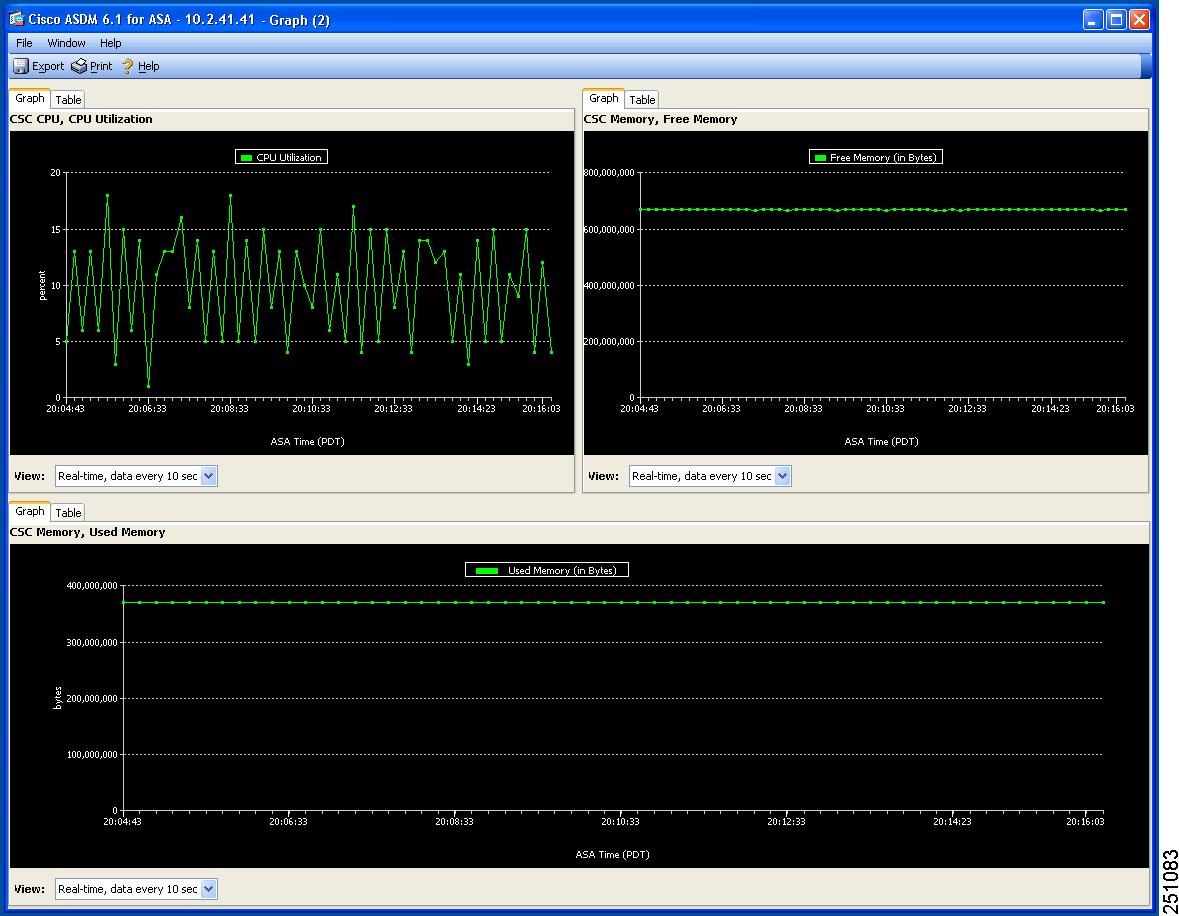Click the CPU Utilization legend green swatch

point(246,158)
